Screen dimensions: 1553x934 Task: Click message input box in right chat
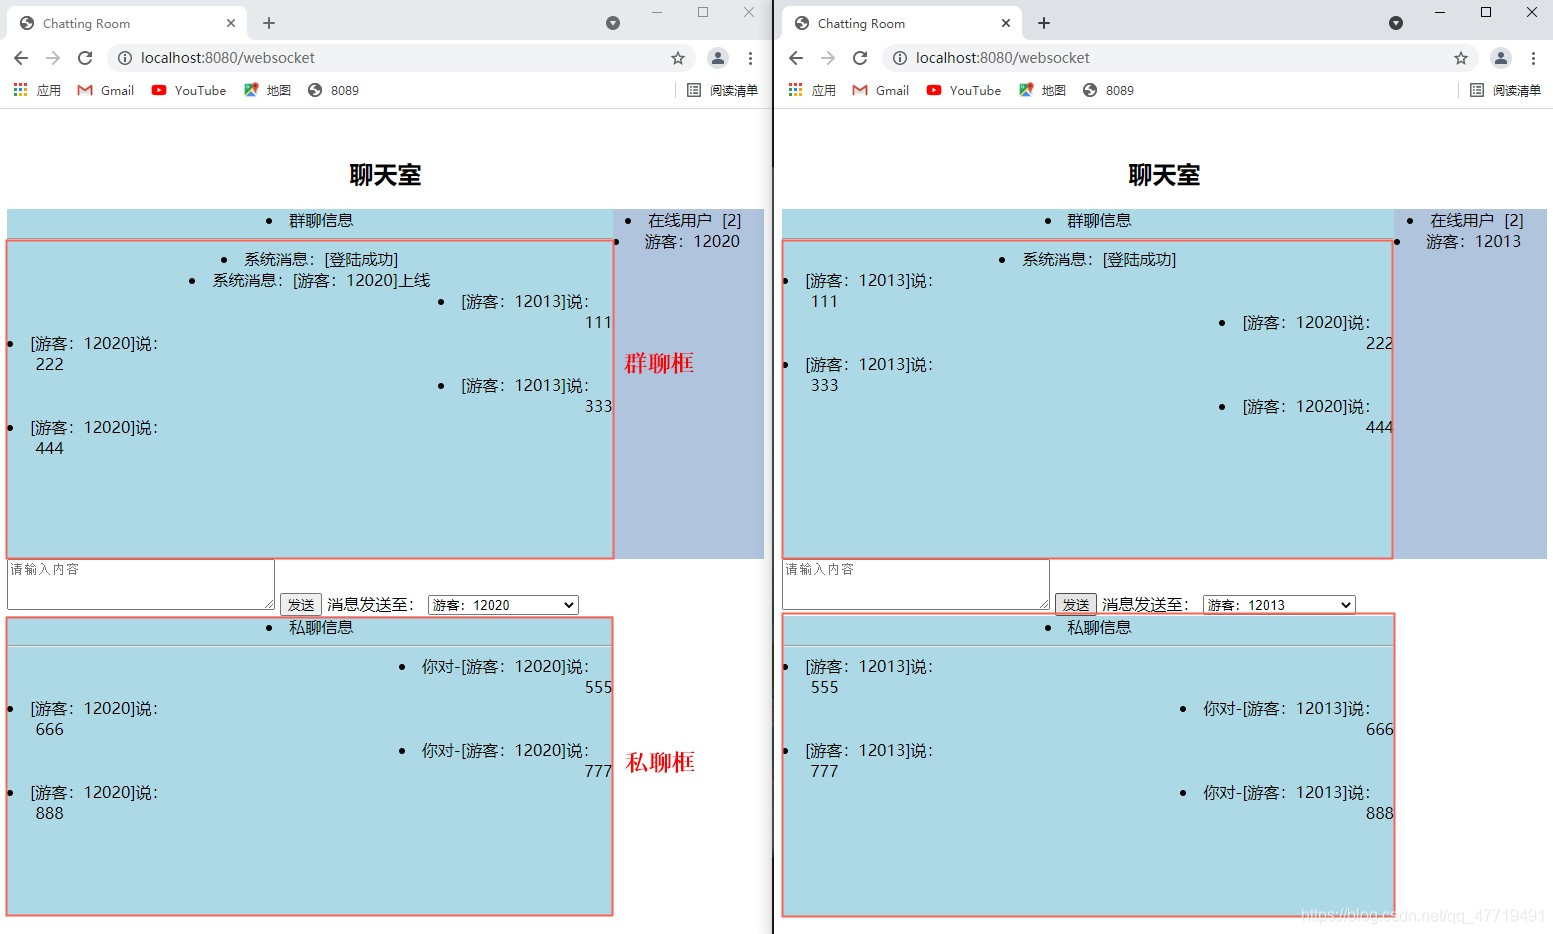point(916,584)
